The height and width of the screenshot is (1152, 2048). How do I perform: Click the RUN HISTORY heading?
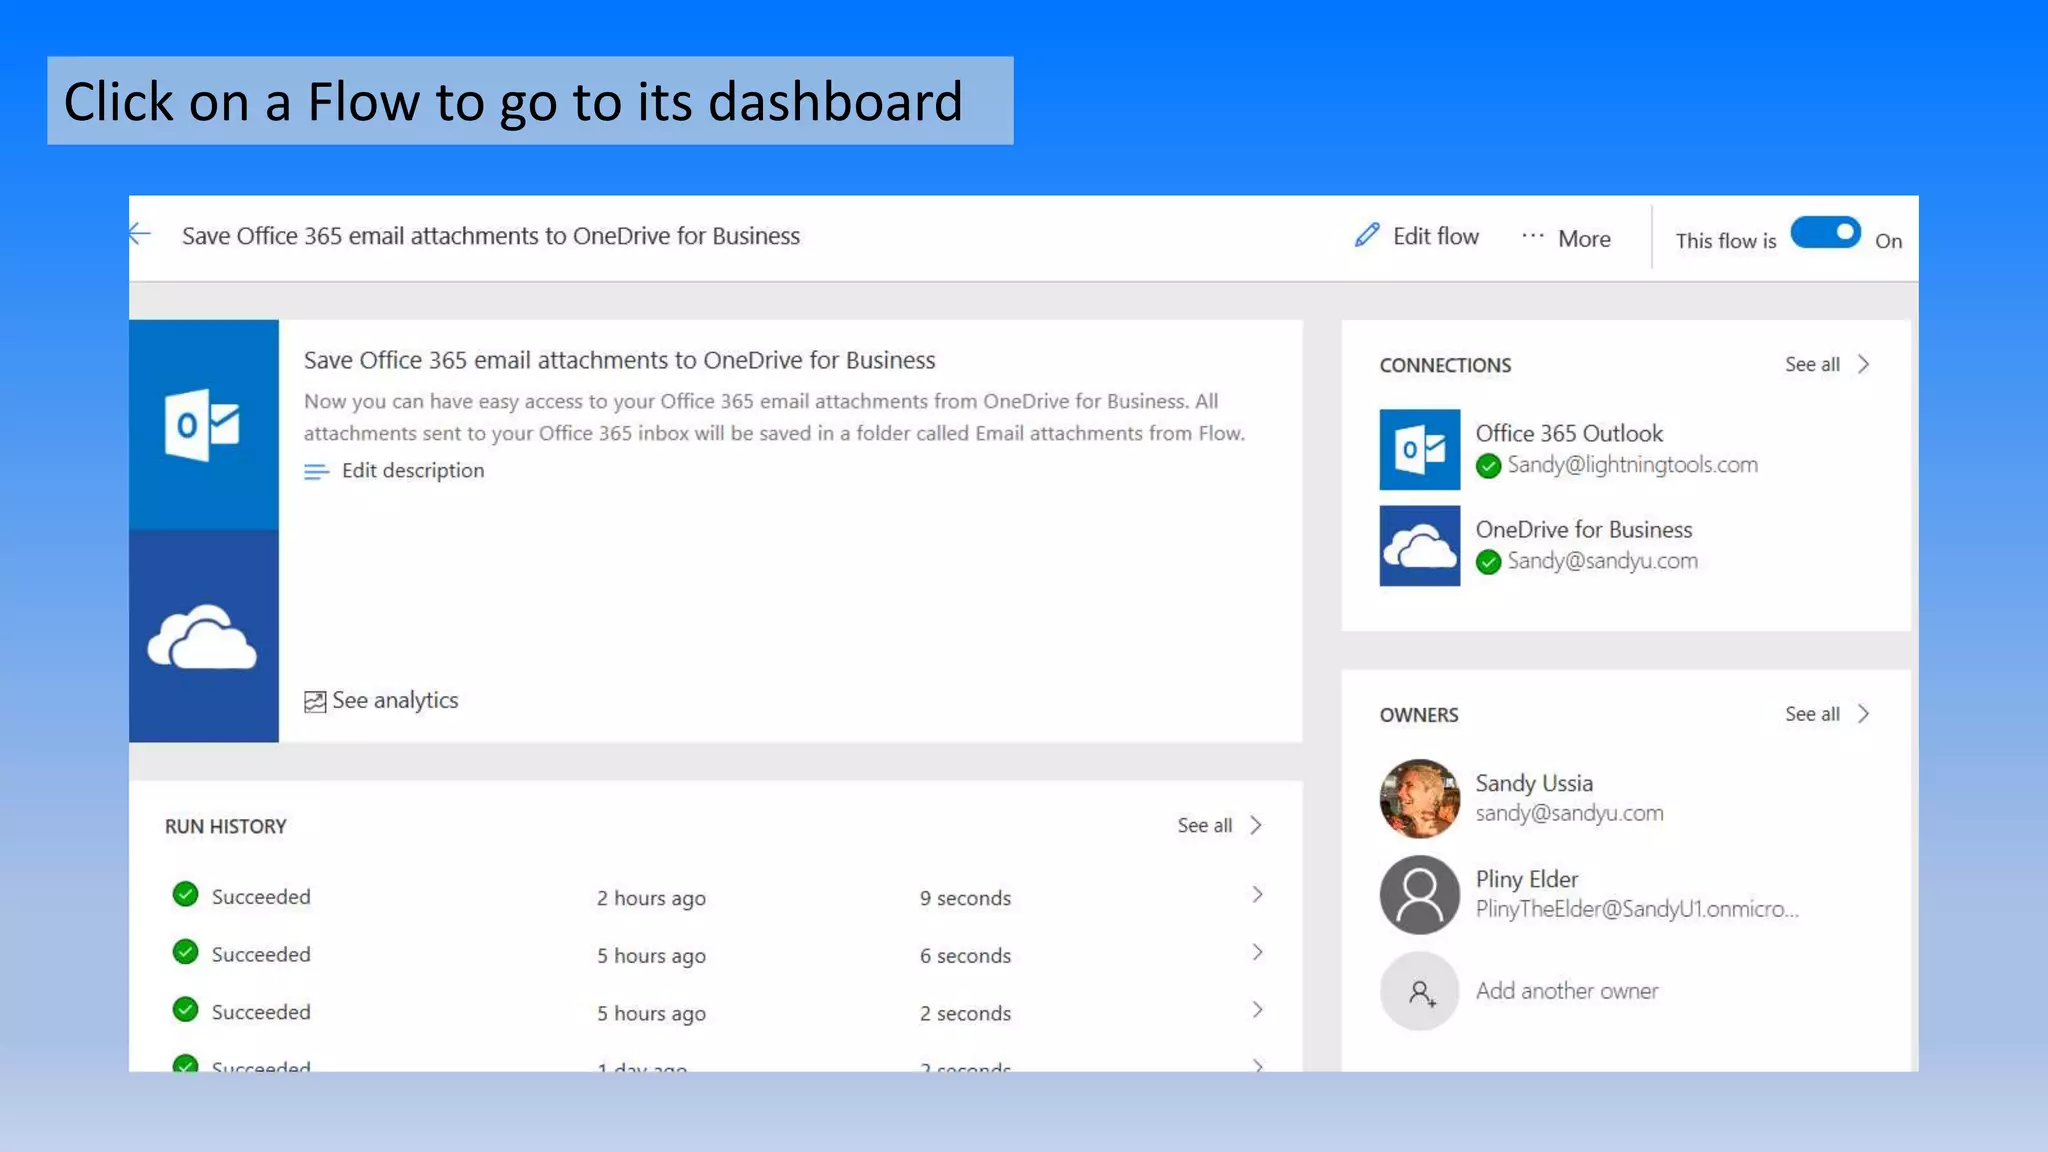(226, 826)
